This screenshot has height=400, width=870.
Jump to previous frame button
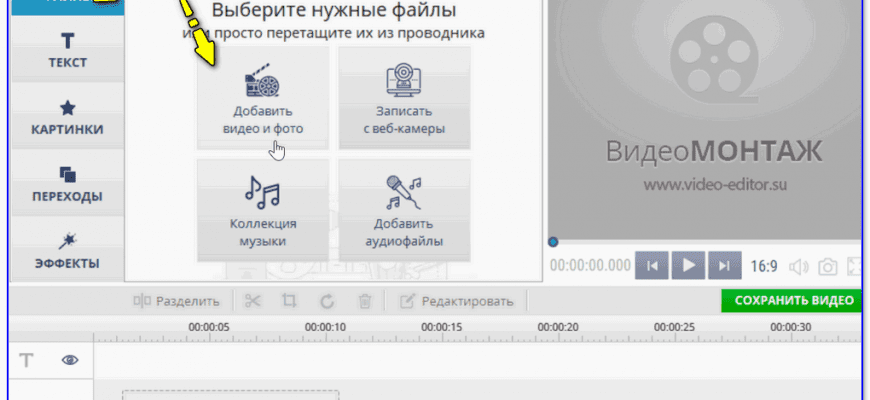652,265
